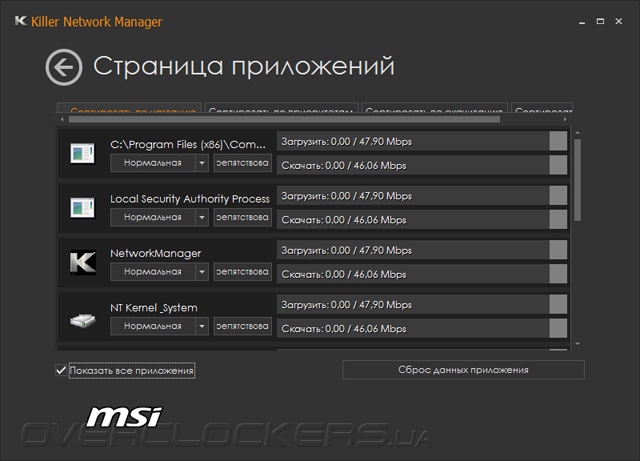Click the vertical scrollbar thumb of app list

point(577,180)
